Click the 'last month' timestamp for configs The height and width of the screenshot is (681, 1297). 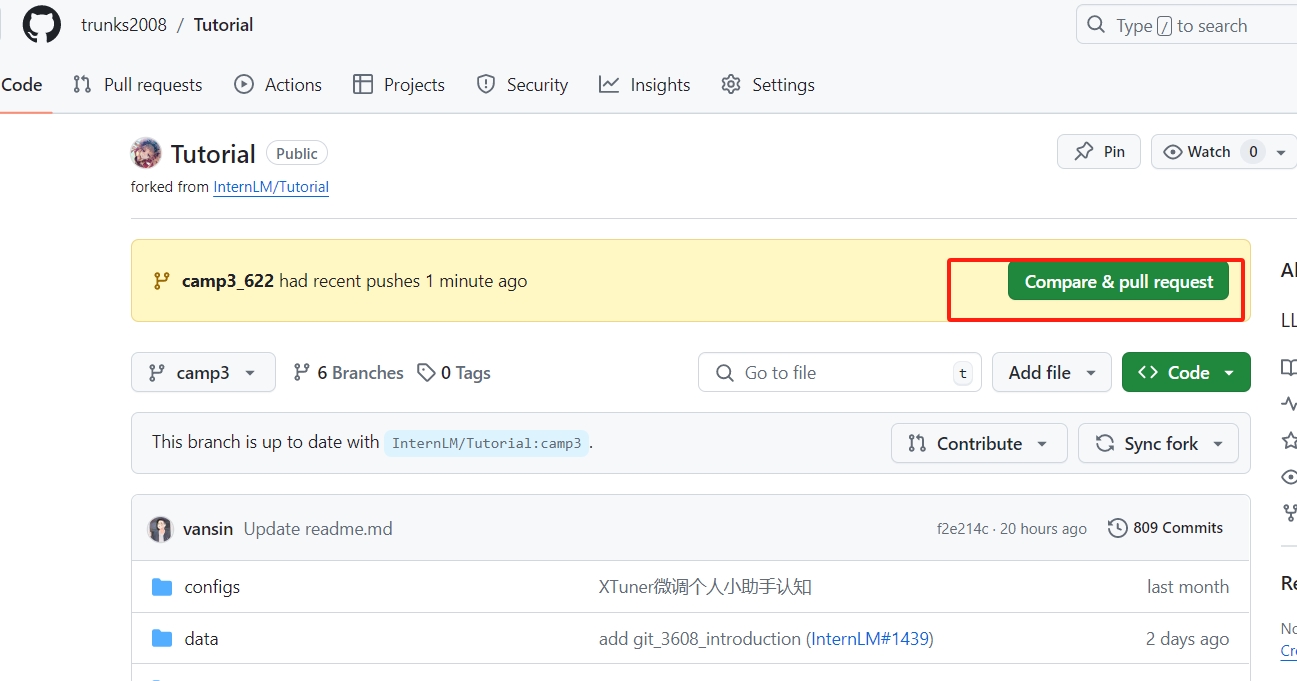point(1188,587)
